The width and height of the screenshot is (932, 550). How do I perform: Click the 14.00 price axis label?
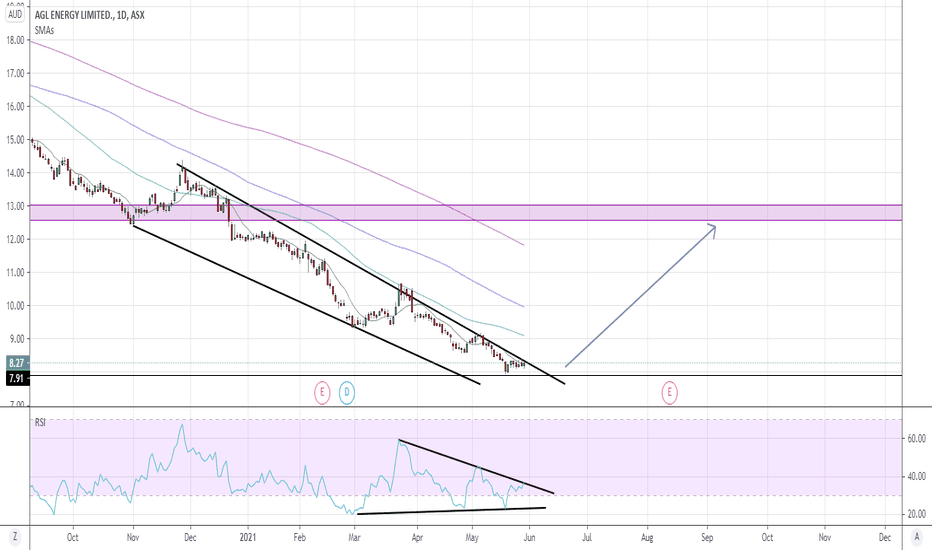click(16, 173)
